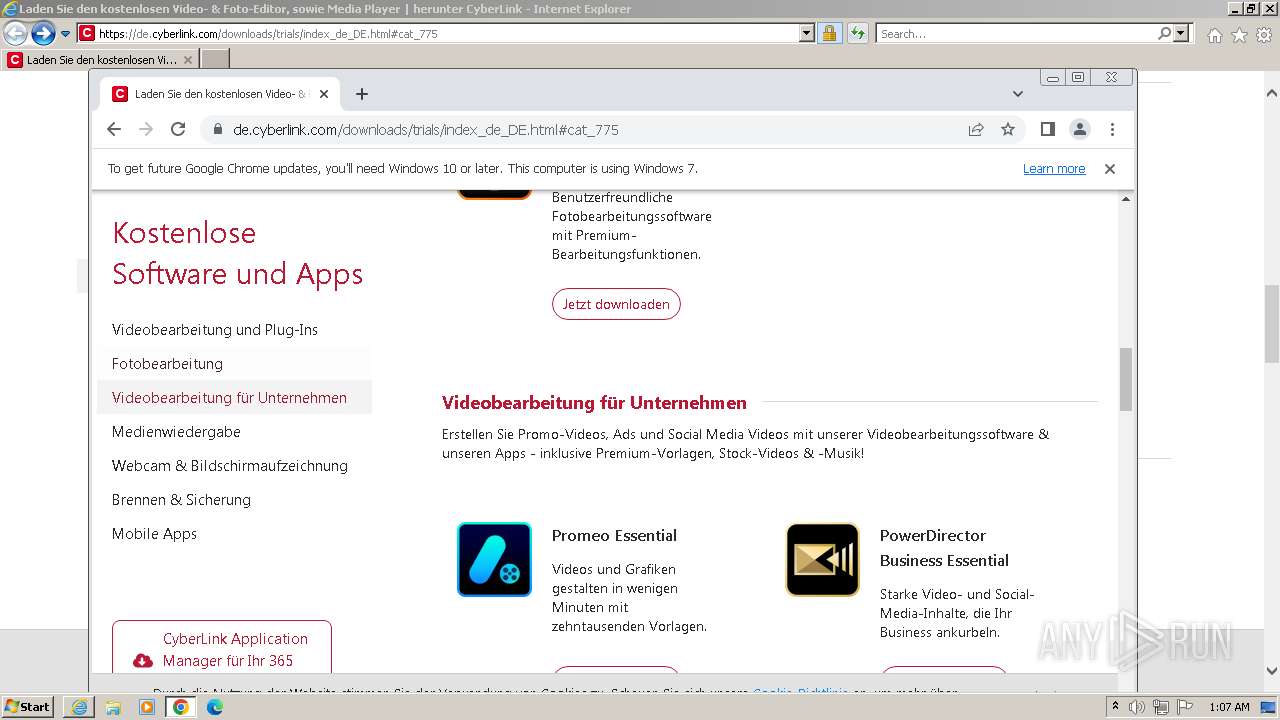Open Internet Explorer recent pages dropdown

(x=65, y=34)
